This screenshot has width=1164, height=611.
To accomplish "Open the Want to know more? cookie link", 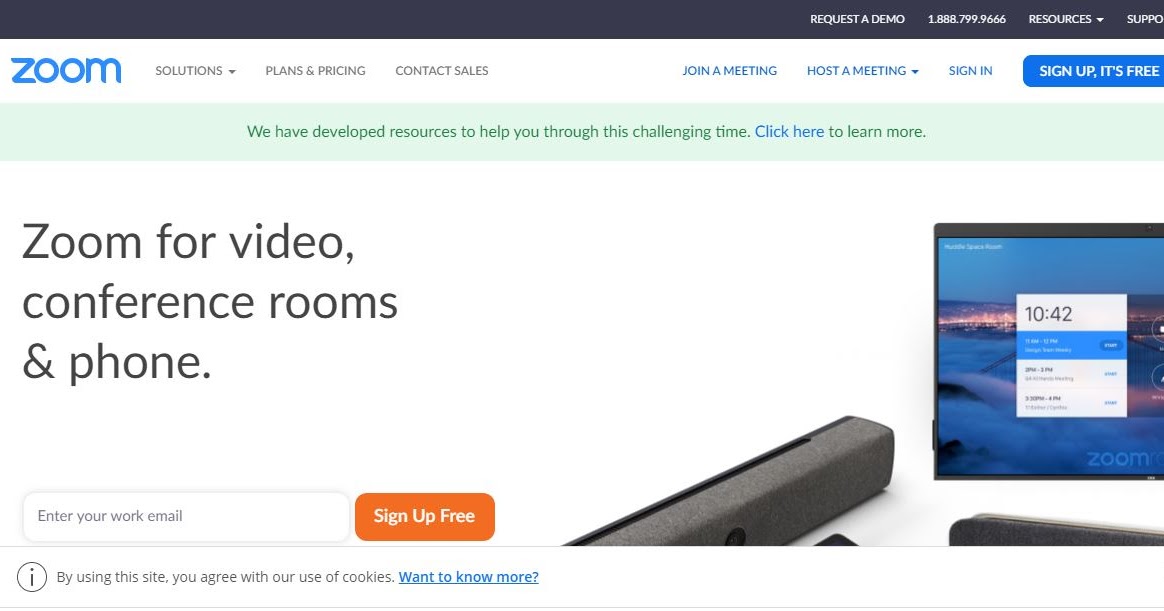I will pos(468,577).
